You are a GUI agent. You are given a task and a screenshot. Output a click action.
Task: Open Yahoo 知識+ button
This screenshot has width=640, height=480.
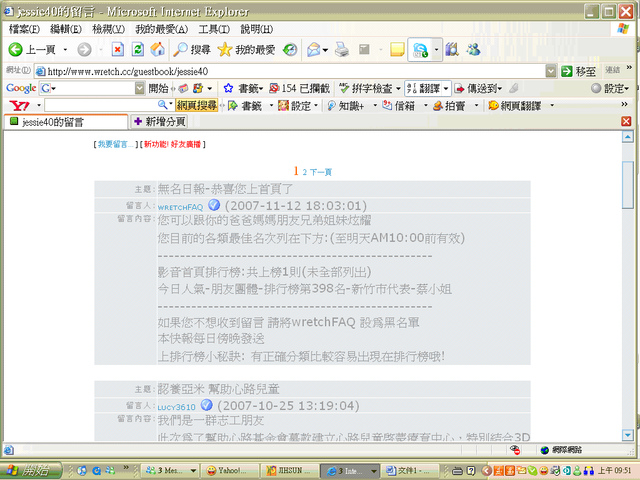[345, 106]
